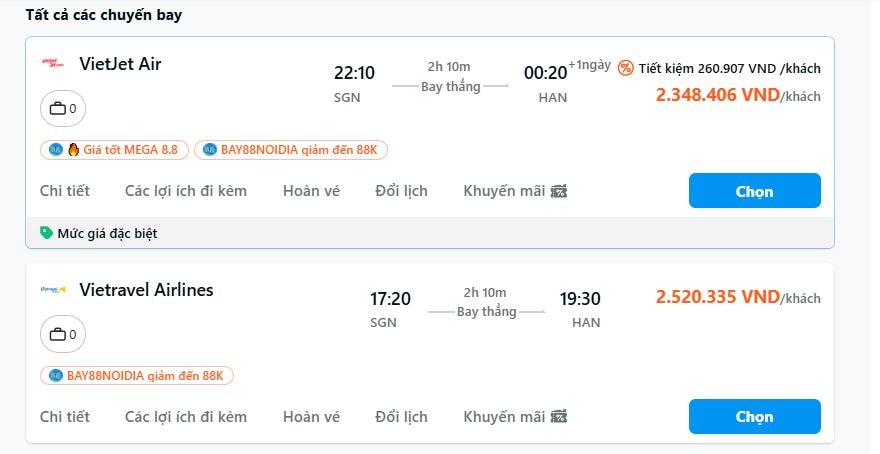Screen dimensions: 880x454
Task: Click coupon icon beside VietJet Khuyến mãi
Action: (559, 191)
